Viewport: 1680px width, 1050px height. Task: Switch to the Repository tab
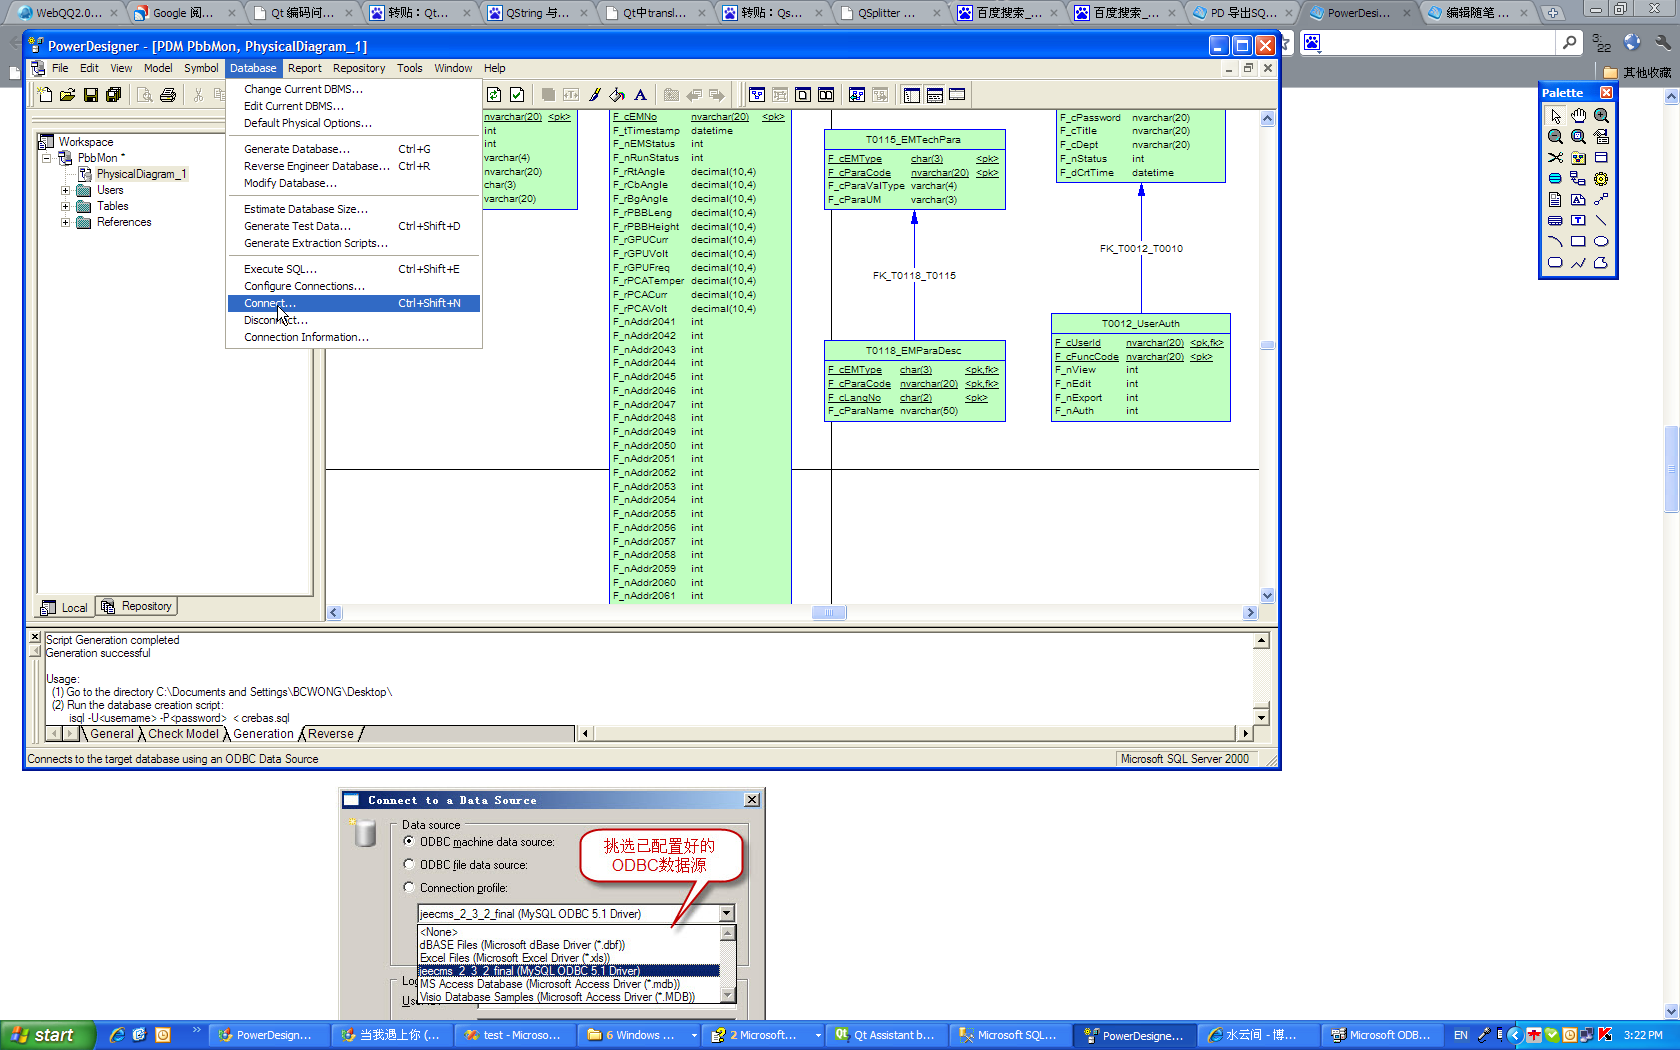point(137,606)
